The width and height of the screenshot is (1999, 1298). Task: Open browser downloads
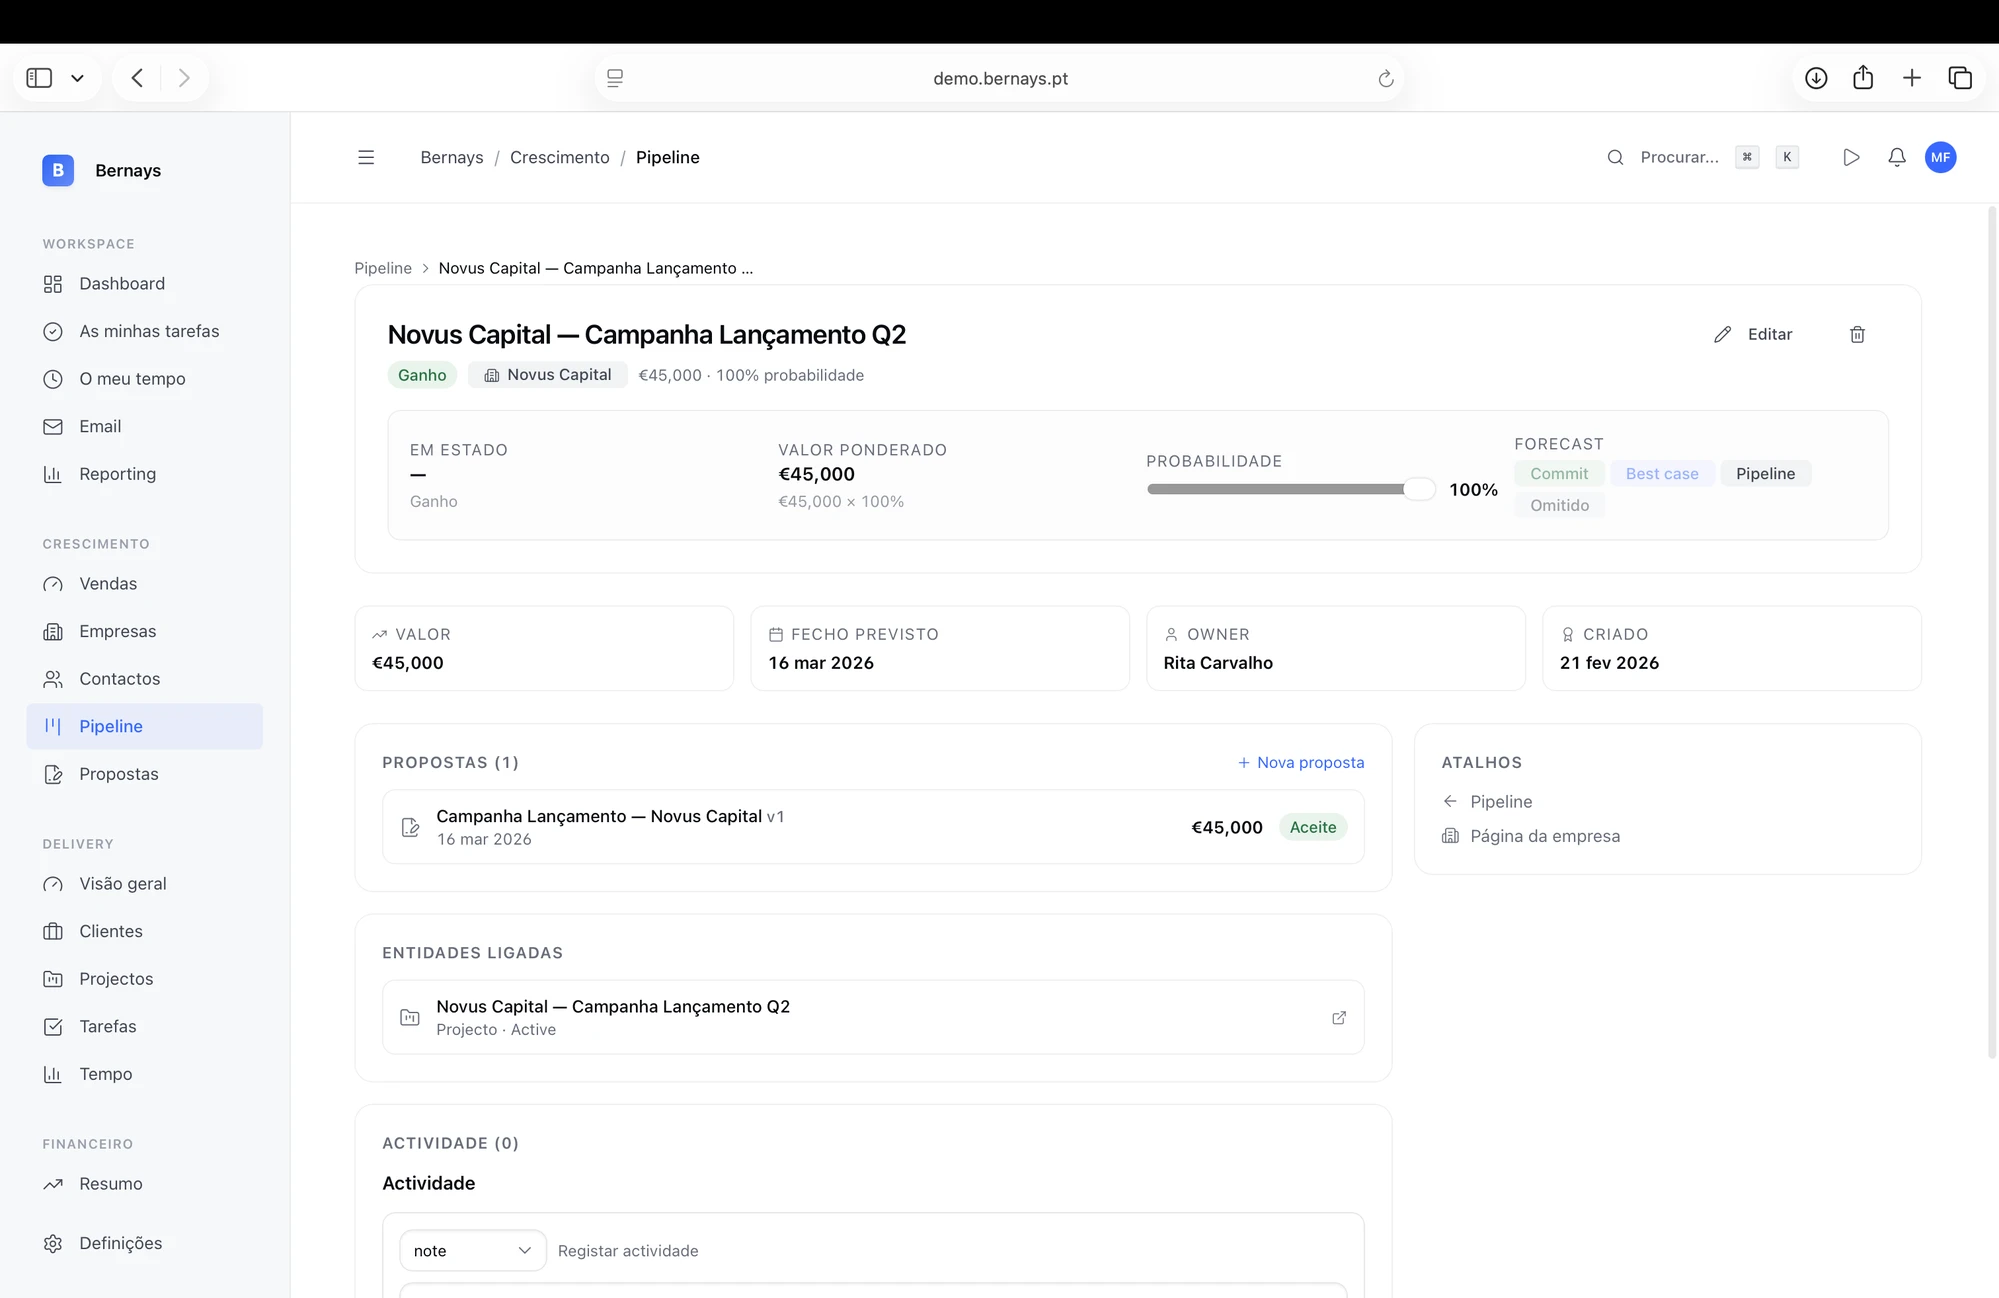(x=1816, y=78)
